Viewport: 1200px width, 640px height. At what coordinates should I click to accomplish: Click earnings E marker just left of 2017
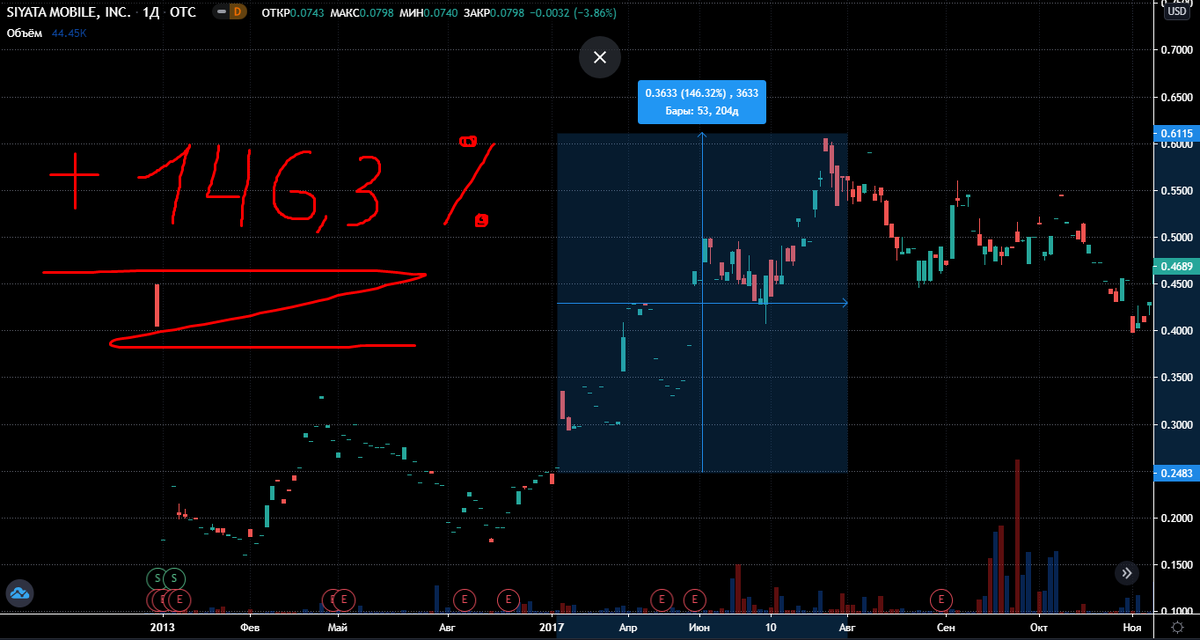tap(508, 599)
